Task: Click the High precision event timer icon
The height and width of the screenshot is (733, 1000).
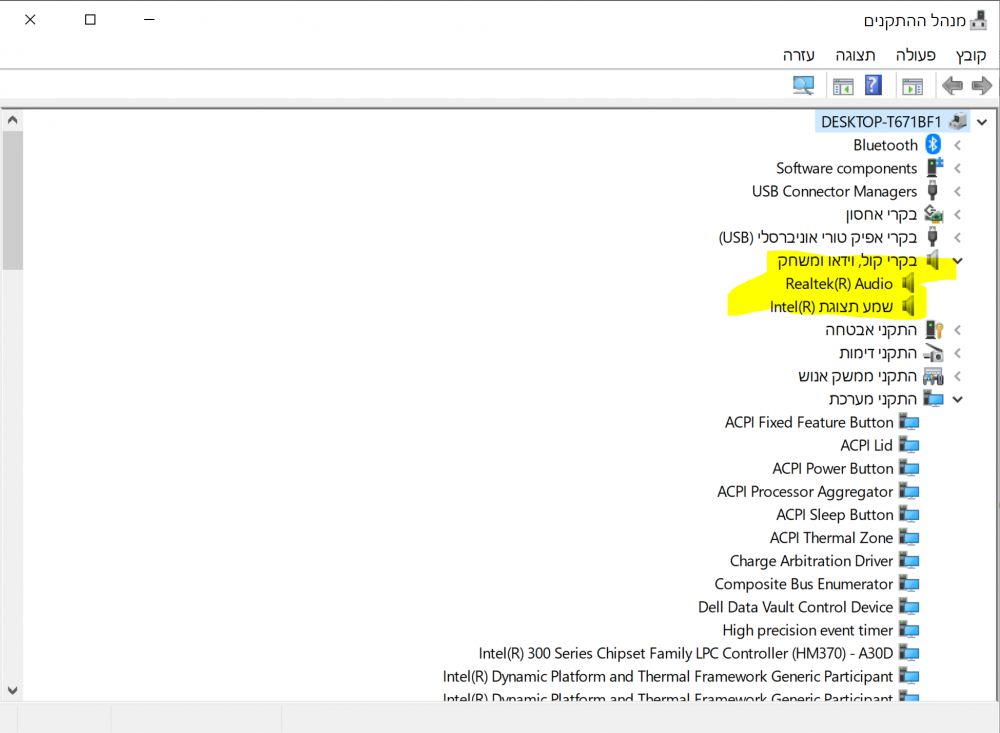Action: pos(909,630)
